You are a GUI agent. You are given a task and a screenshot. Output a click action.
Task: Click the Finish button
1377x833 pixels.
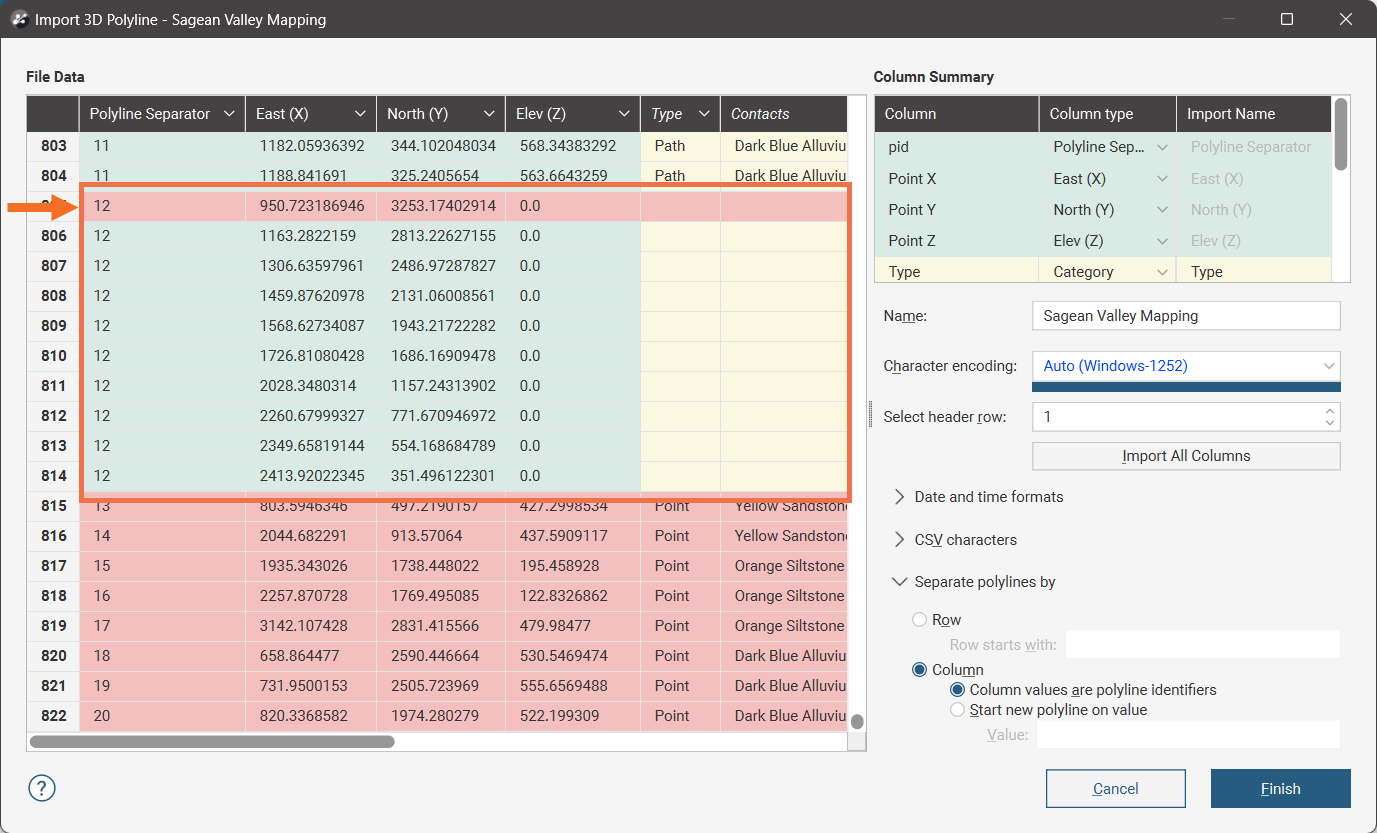[1280, 789]
